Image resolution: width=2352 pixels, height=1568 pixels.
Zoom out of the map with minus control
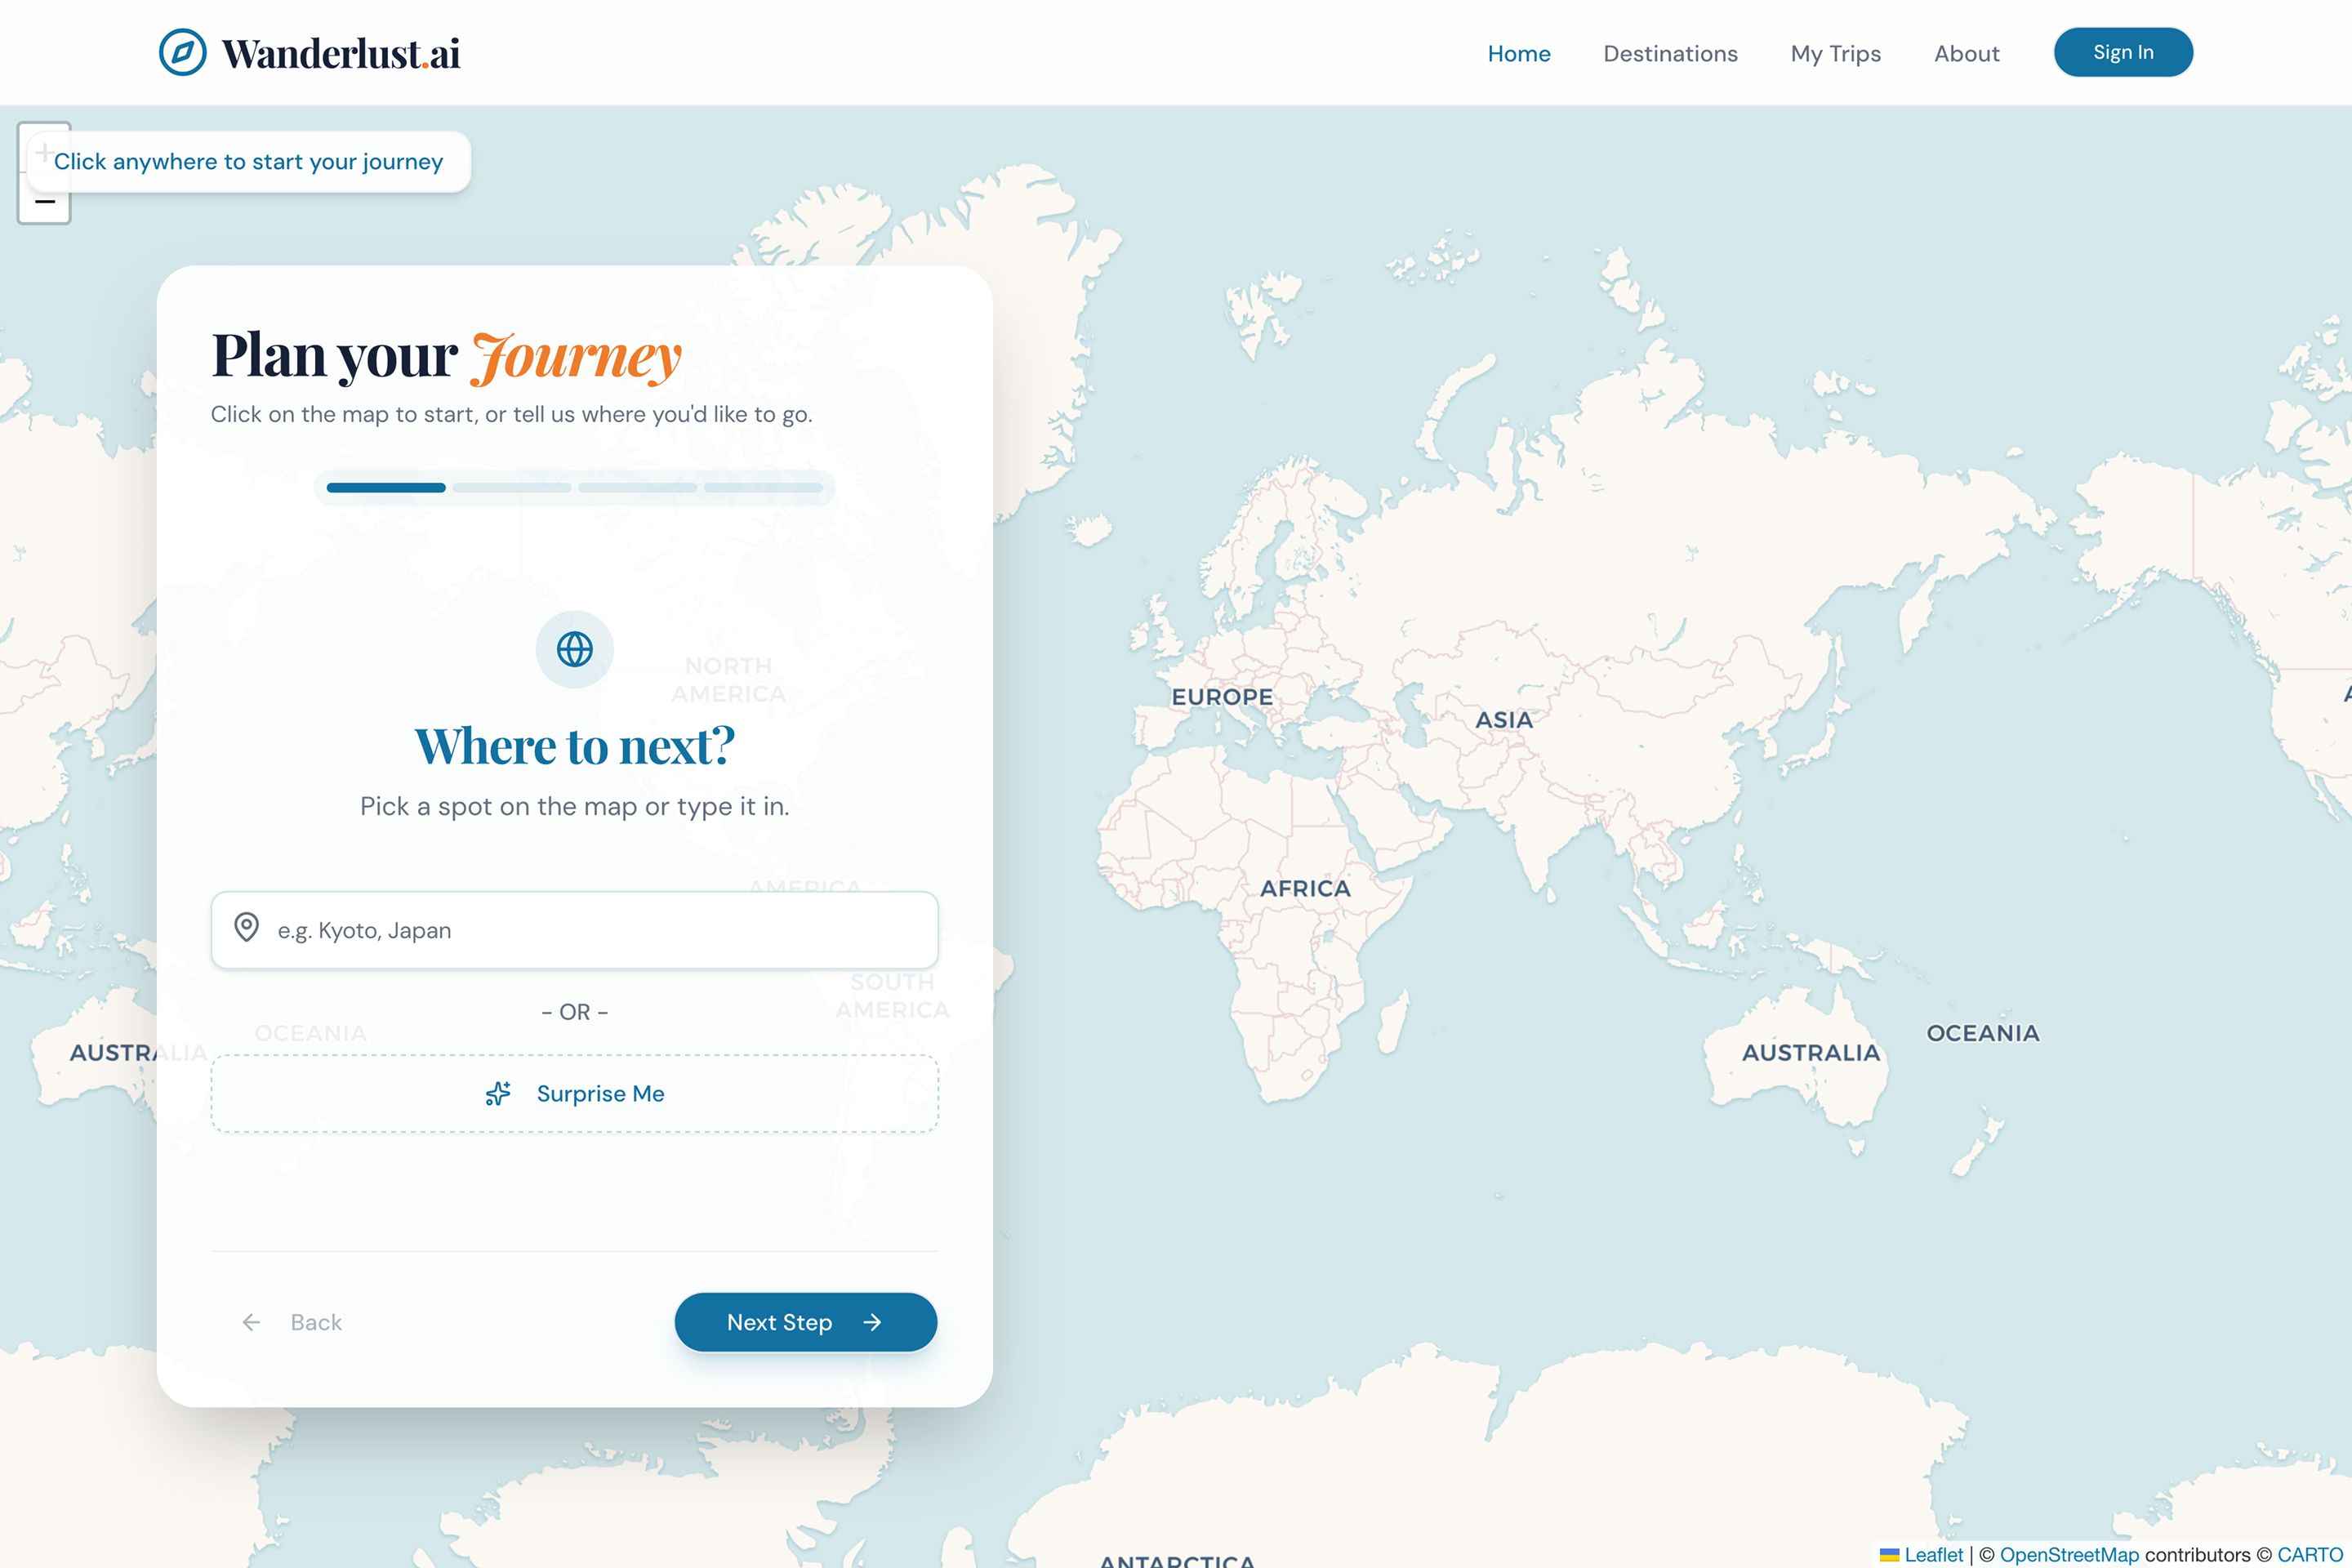click(x=44, y=202)
